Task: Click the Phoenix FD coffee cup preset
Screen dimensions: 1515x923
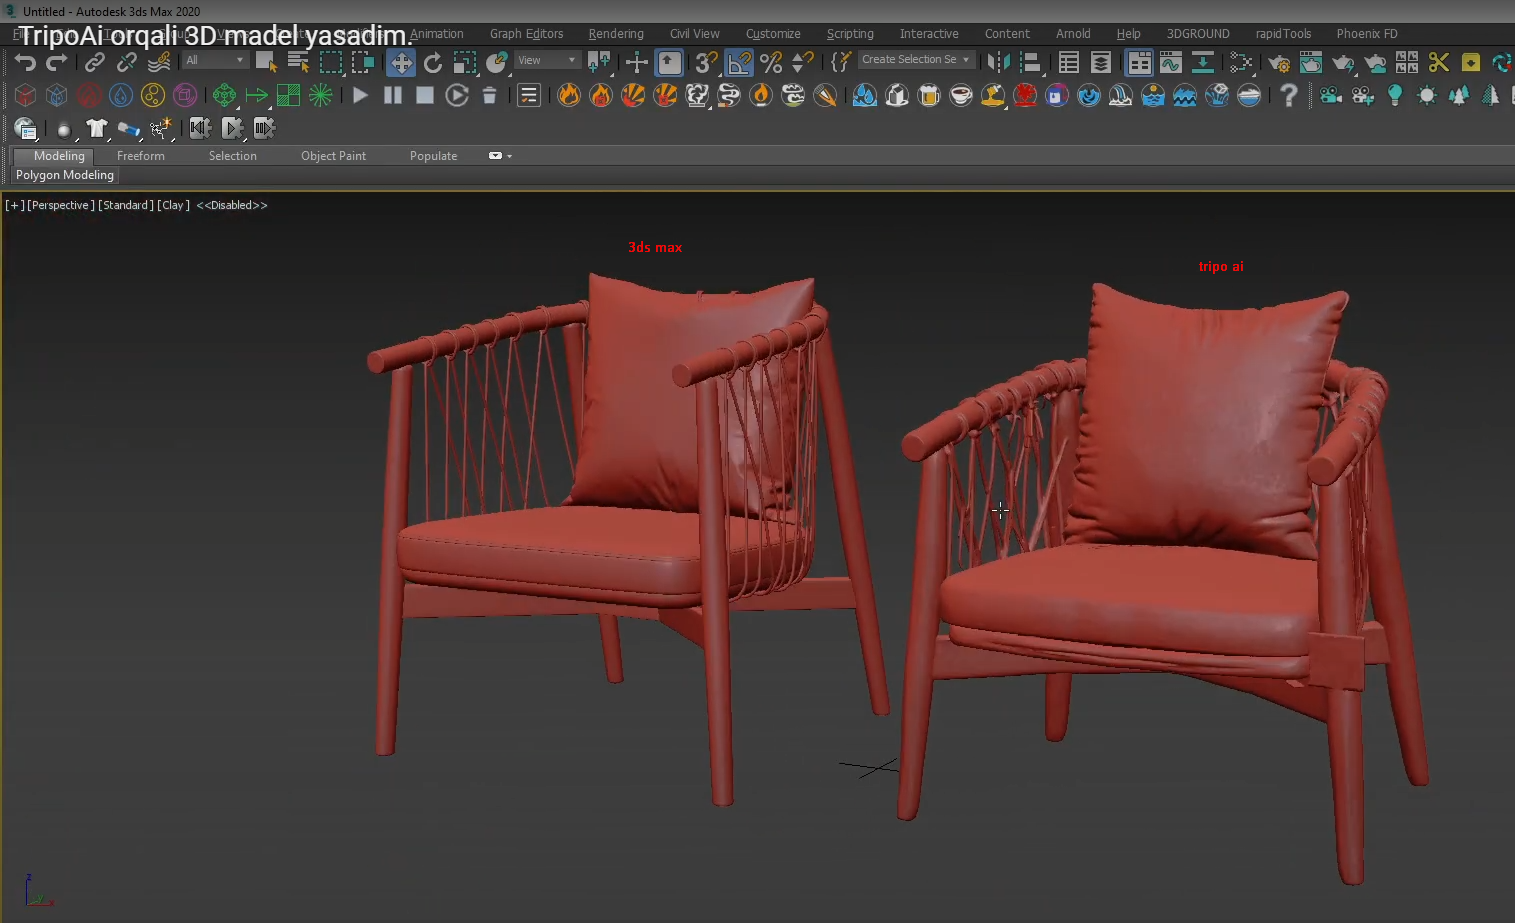Action: point(961,95)
